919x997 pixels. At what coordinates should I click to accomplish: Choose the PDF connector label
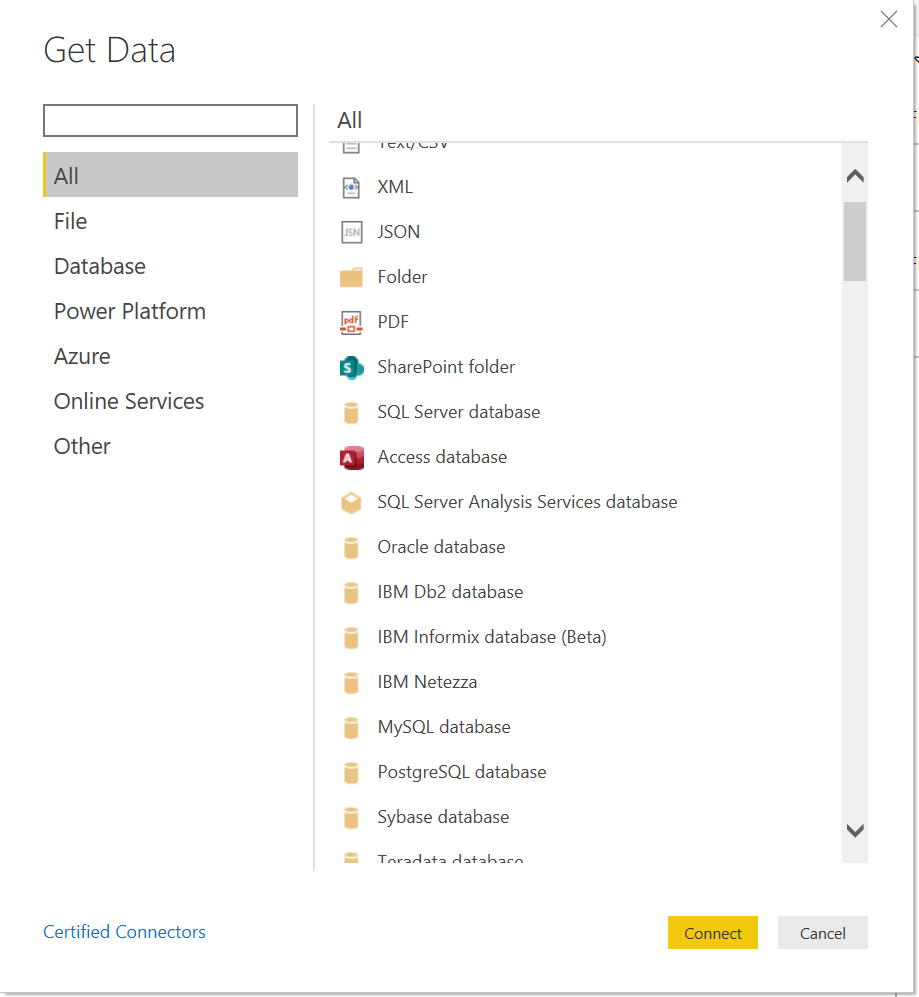pos(393,322)
